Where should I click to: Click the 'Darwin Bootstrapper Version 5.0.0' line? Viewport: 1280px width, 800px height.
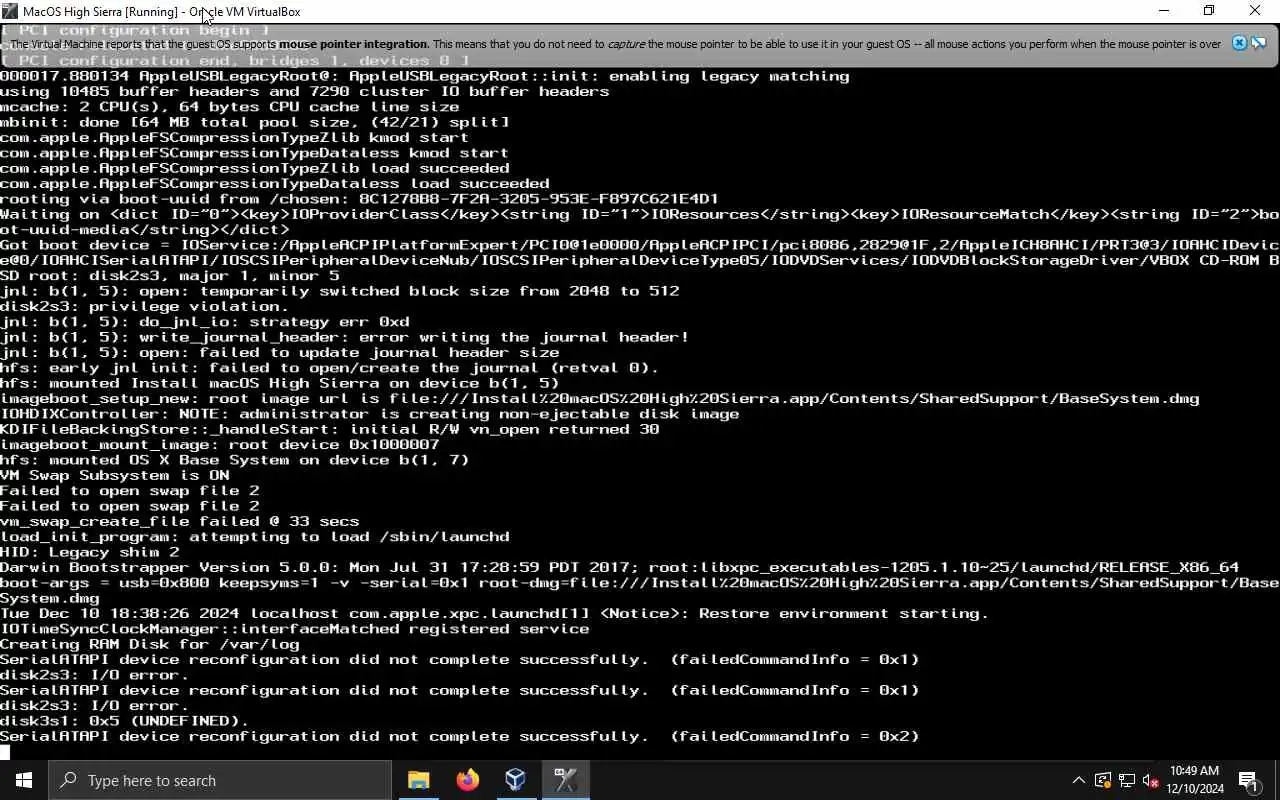pos(620,567)
